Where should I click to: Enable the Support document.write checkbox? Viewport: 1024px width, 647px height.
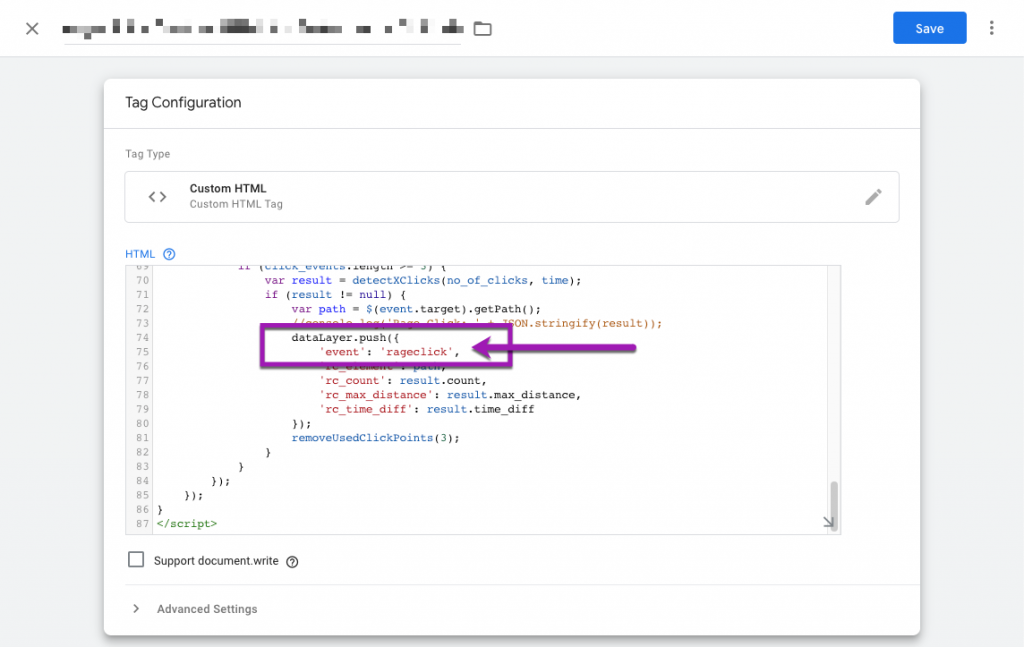(x=136, y=560)
